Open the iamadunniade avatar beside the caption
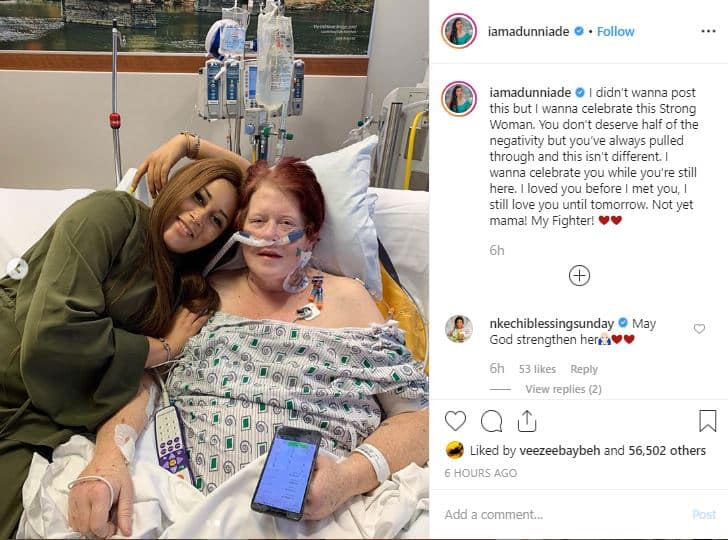 pyautogui.click(x=459, y=99)
